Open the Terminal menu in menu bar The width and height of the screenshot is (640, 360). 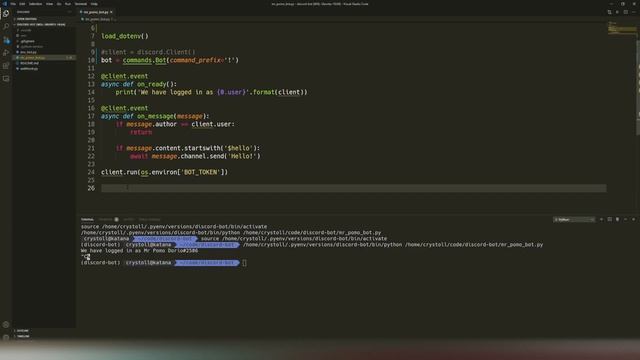pos(81,4)
